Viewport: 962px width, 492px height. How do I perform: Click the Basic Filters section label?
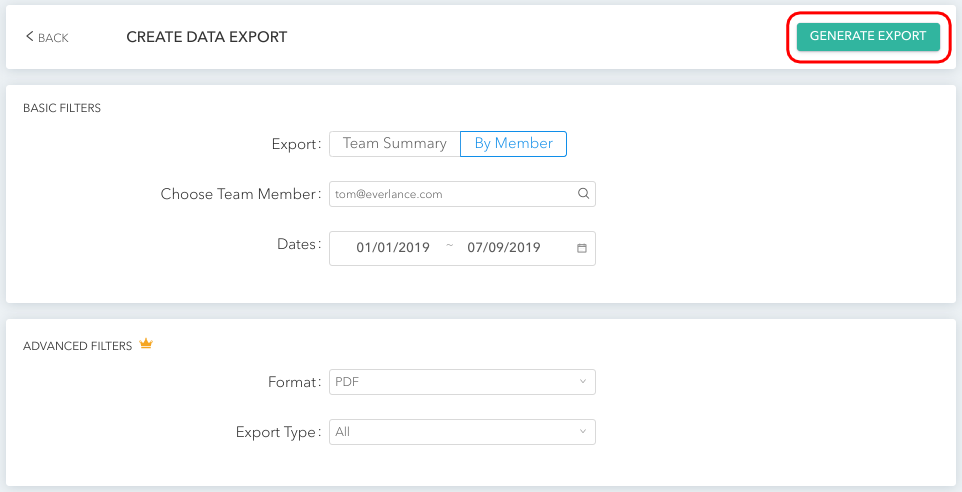click(62, 108)
